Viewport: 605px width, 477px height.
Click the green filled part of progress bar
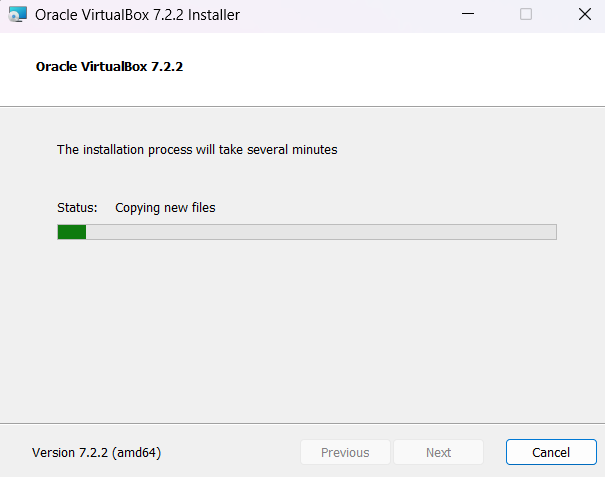(x=71, y=232)
